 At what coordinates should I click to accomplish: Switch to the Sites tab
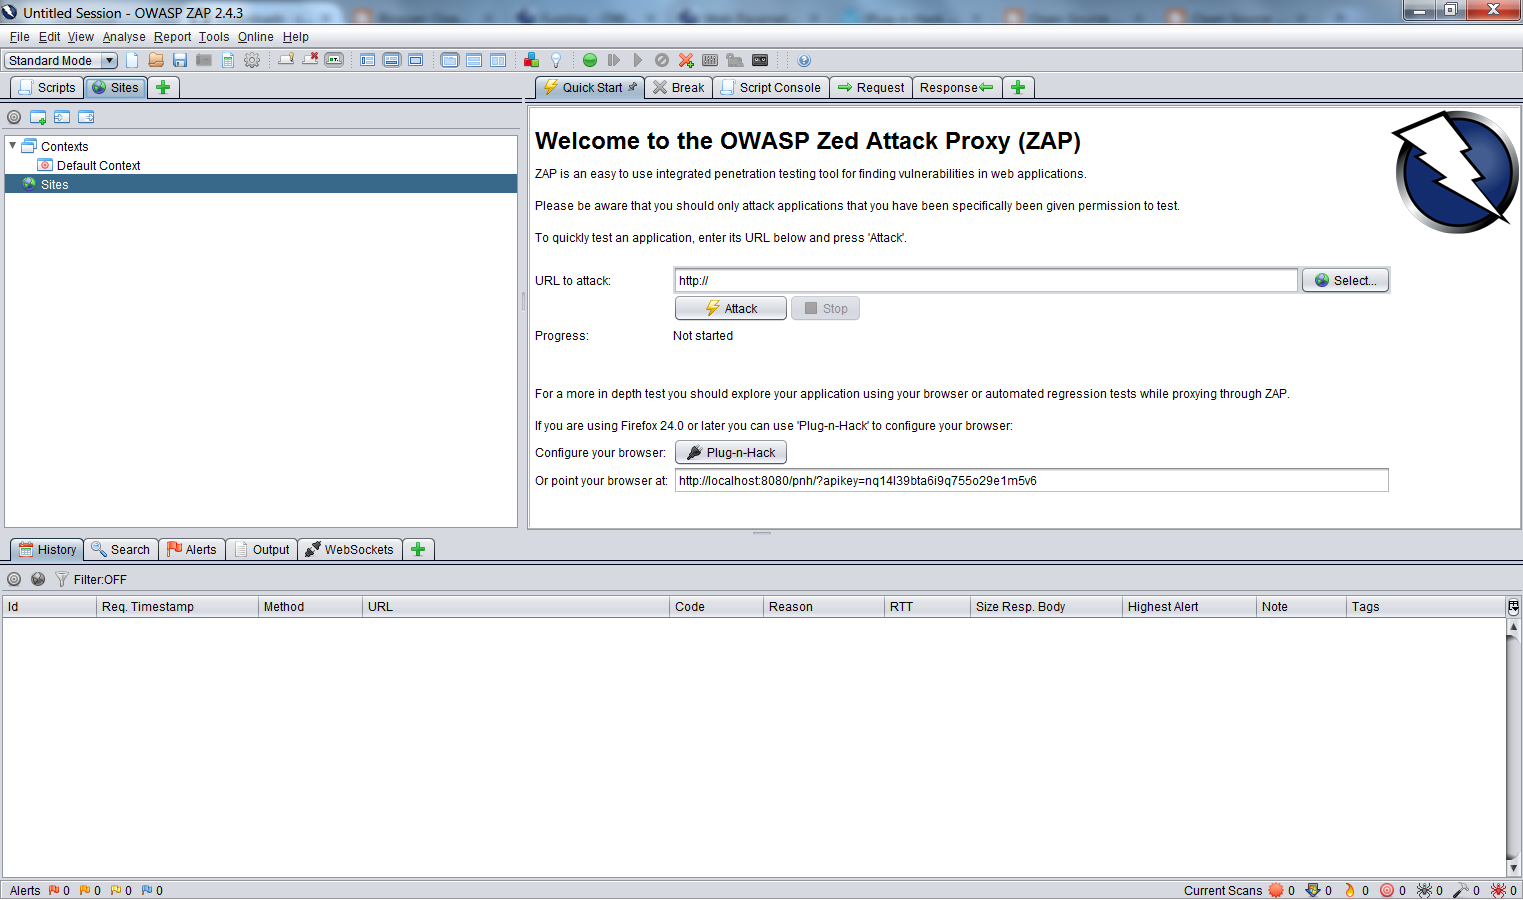pyautogui.click(x=116, y=88)
